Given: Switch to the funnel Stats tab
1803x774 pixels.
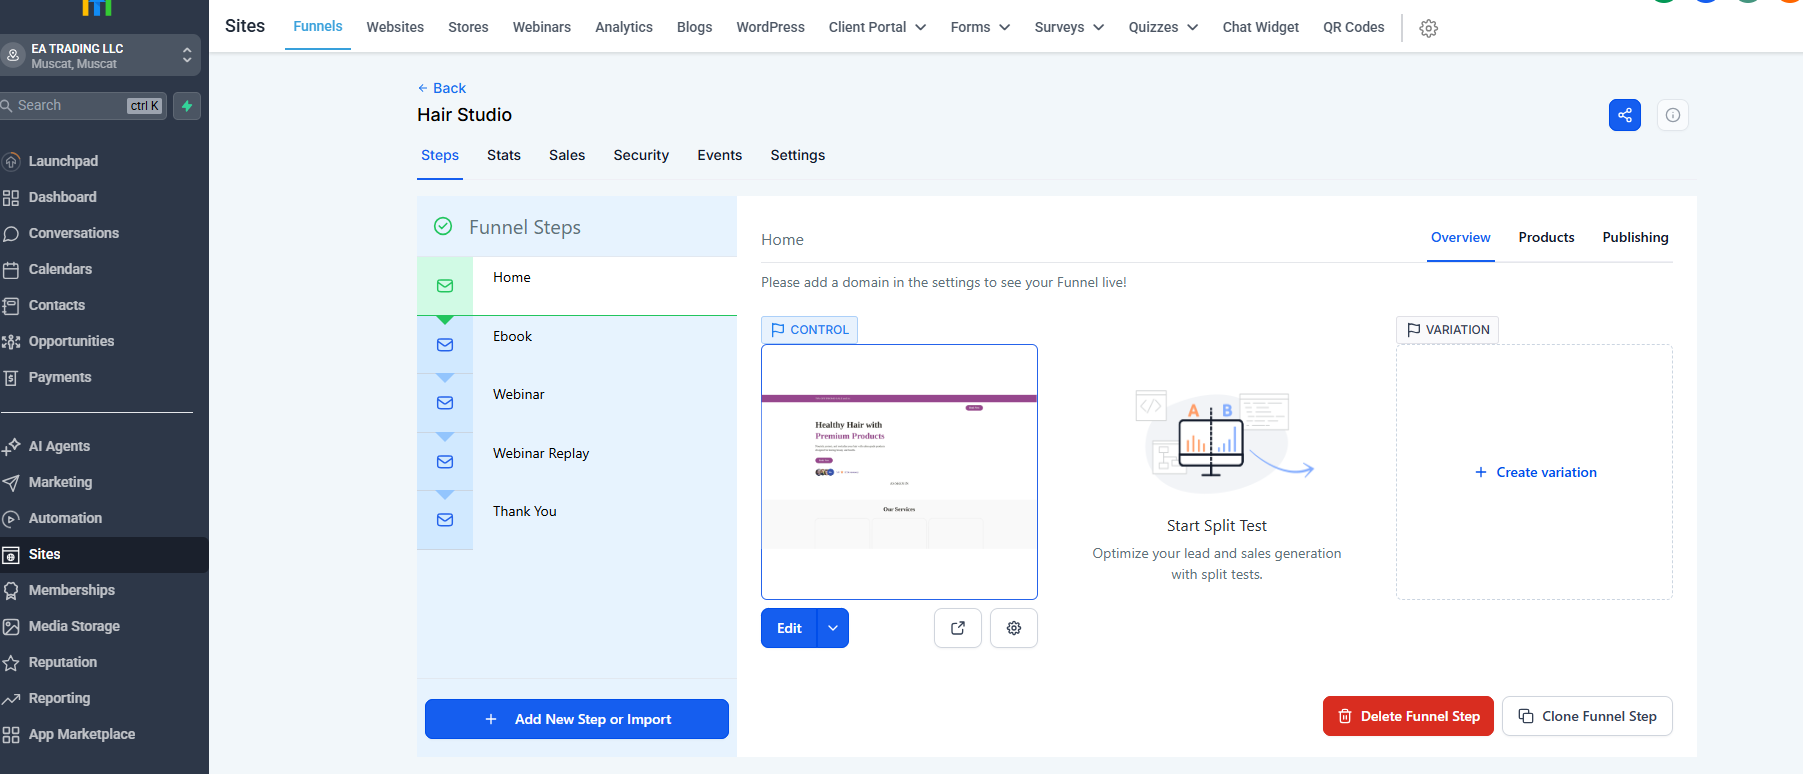Looking at the screenshot, I should [x=504, y=155].
